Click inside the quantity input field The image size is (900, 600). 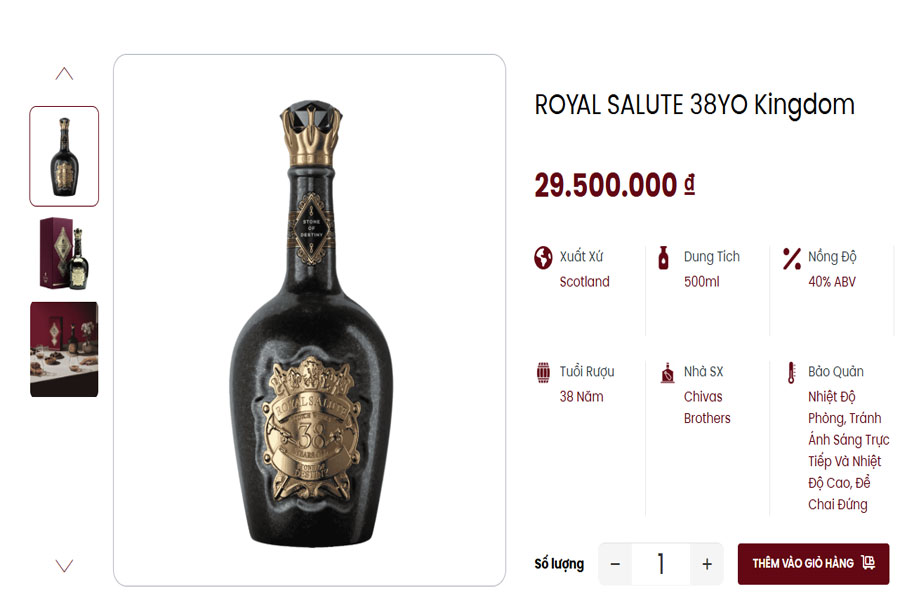[x=660, y=563]
